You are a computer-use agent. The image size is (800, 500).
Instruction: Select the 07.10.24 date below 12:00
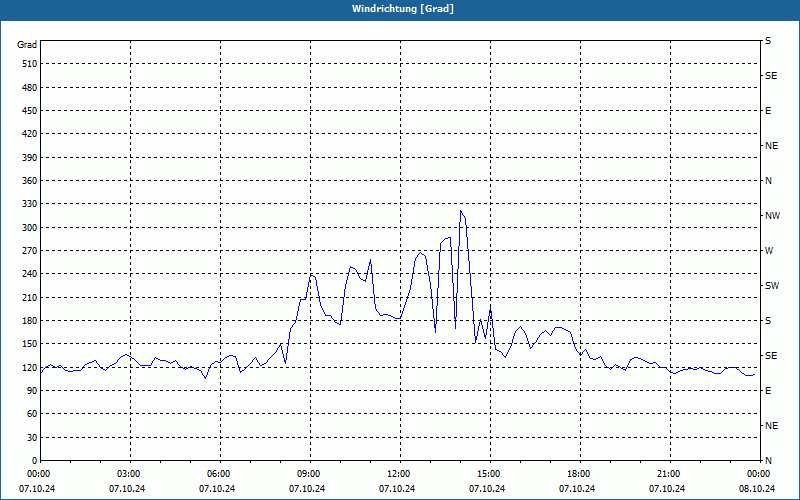pyautogui.click(x=397, y=489)
